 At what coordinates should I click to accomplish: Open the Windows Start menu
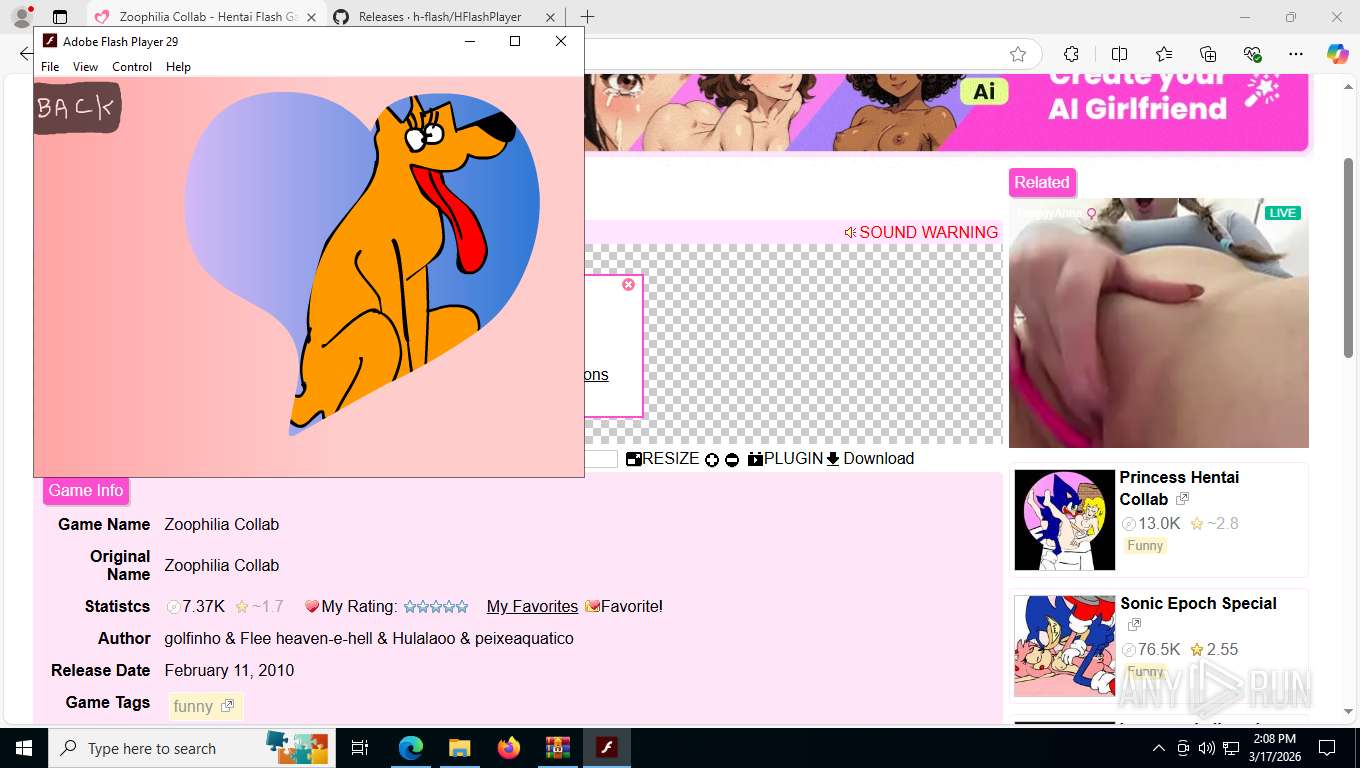pos(23,748)
